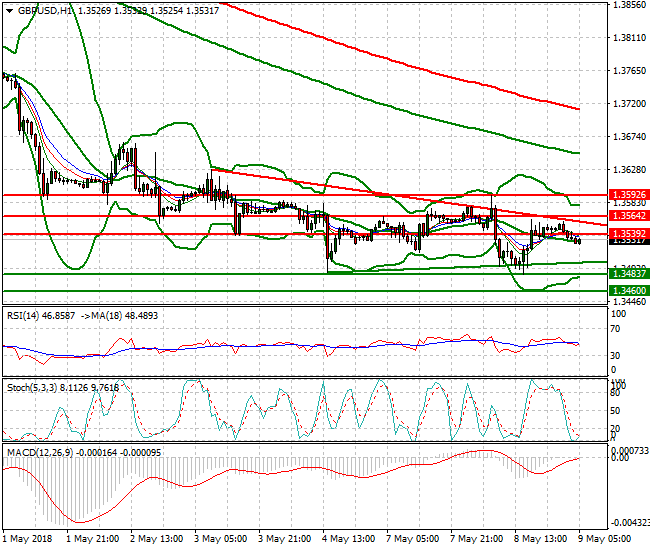650x550 pixels.
Task: Click the 1.36740 price axis value
Action: (629, 136)
